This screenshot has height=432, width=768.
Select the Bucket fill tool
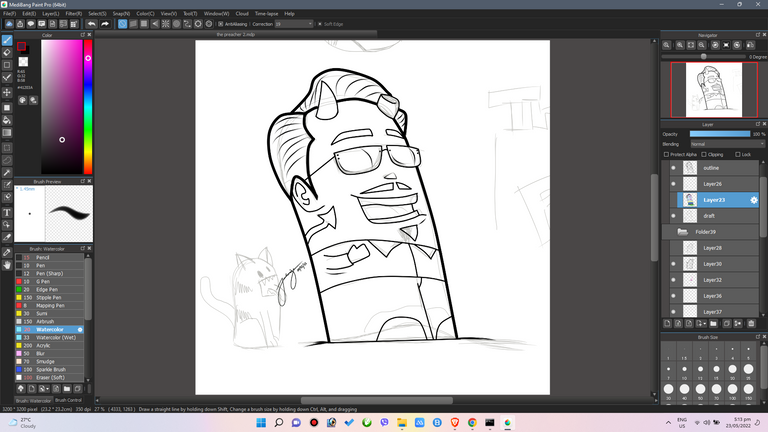[7, 120]
